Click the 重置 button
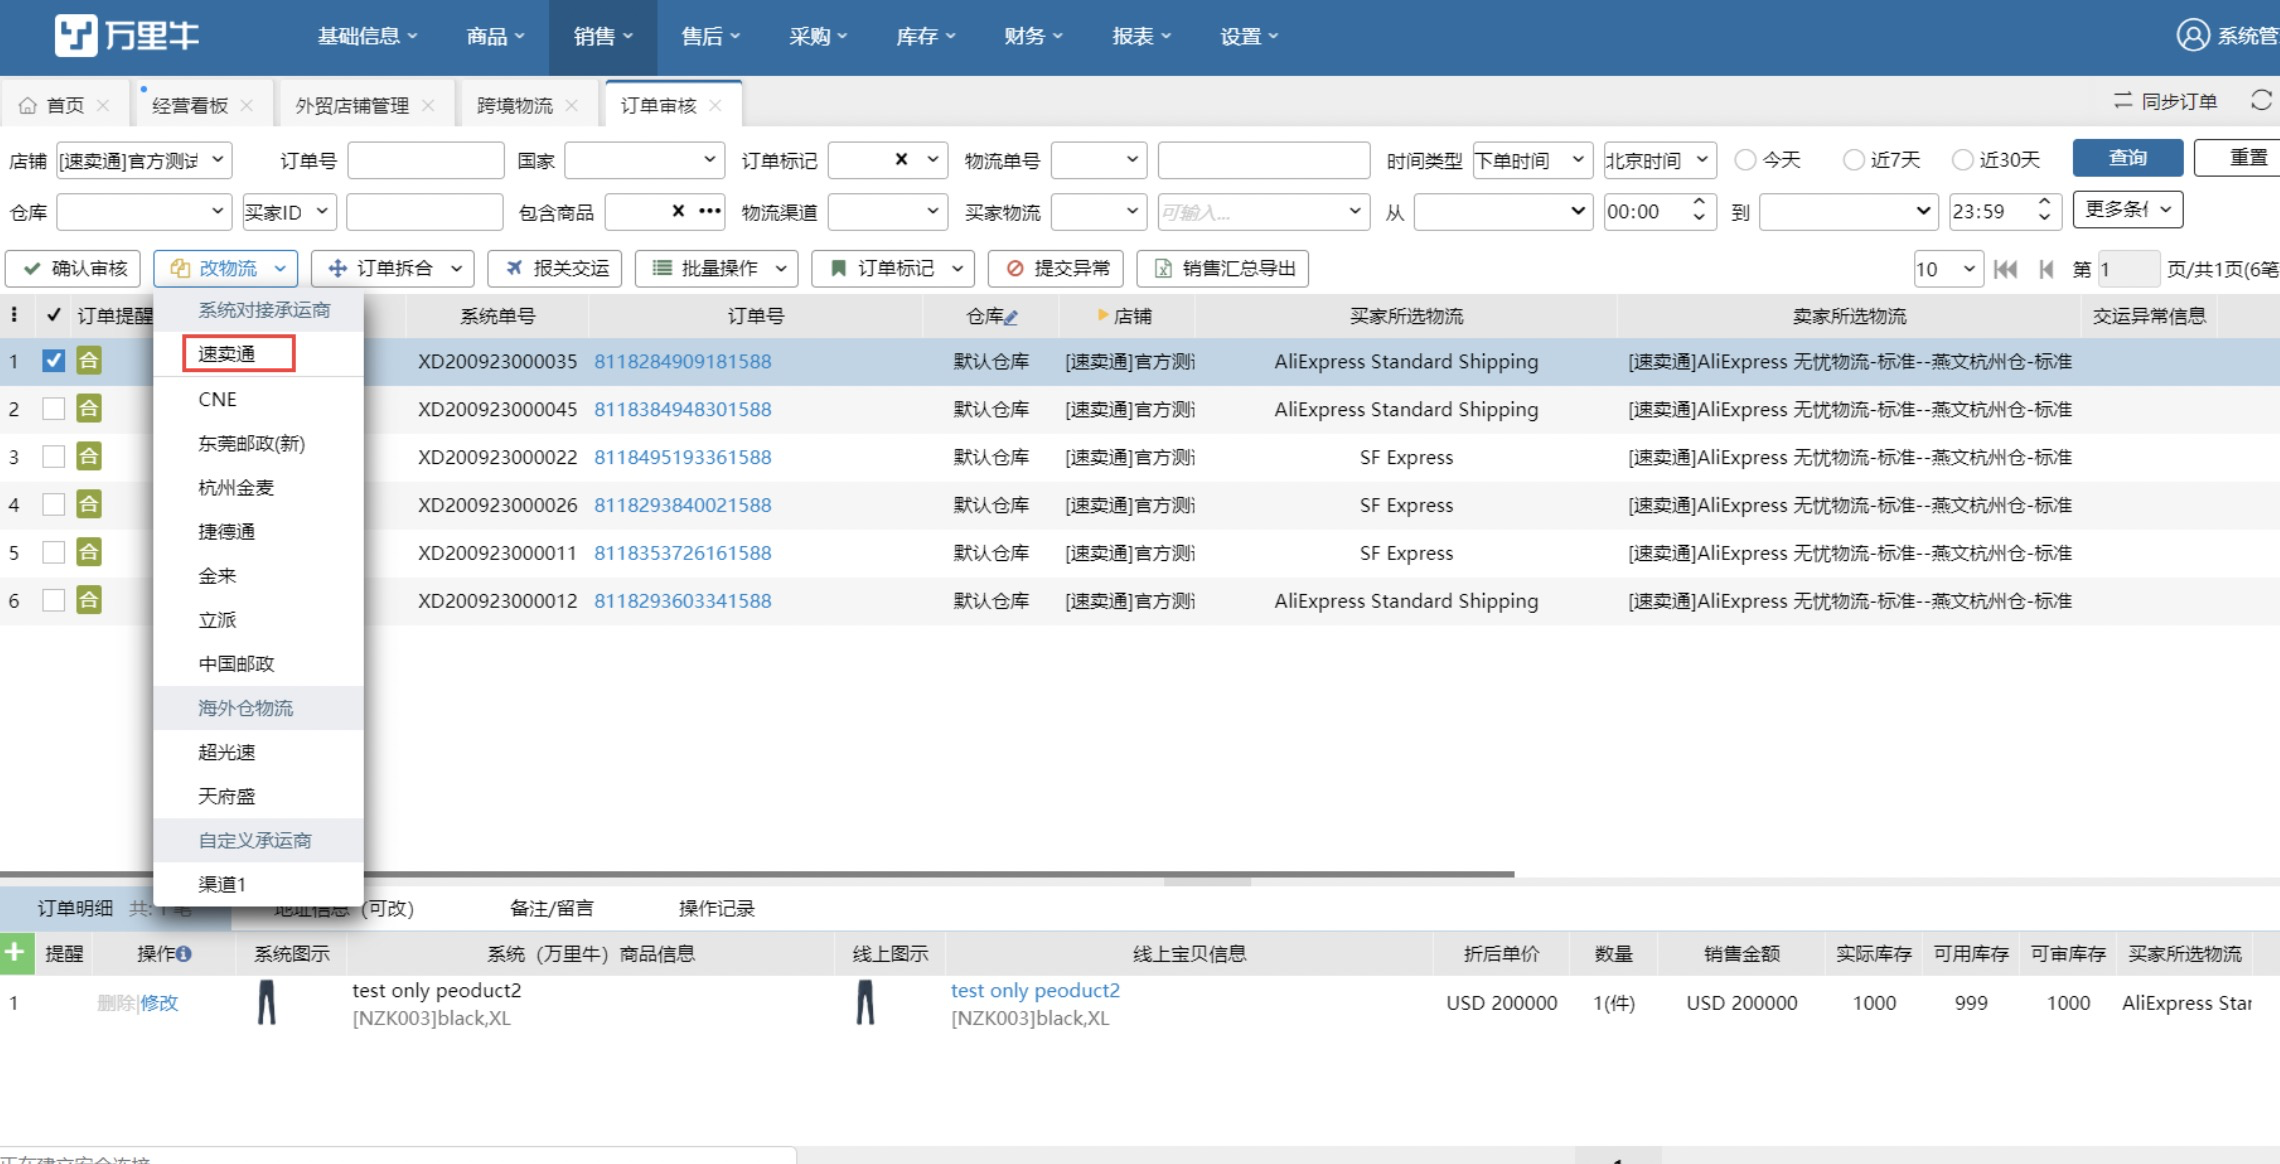 (2240, 158)
